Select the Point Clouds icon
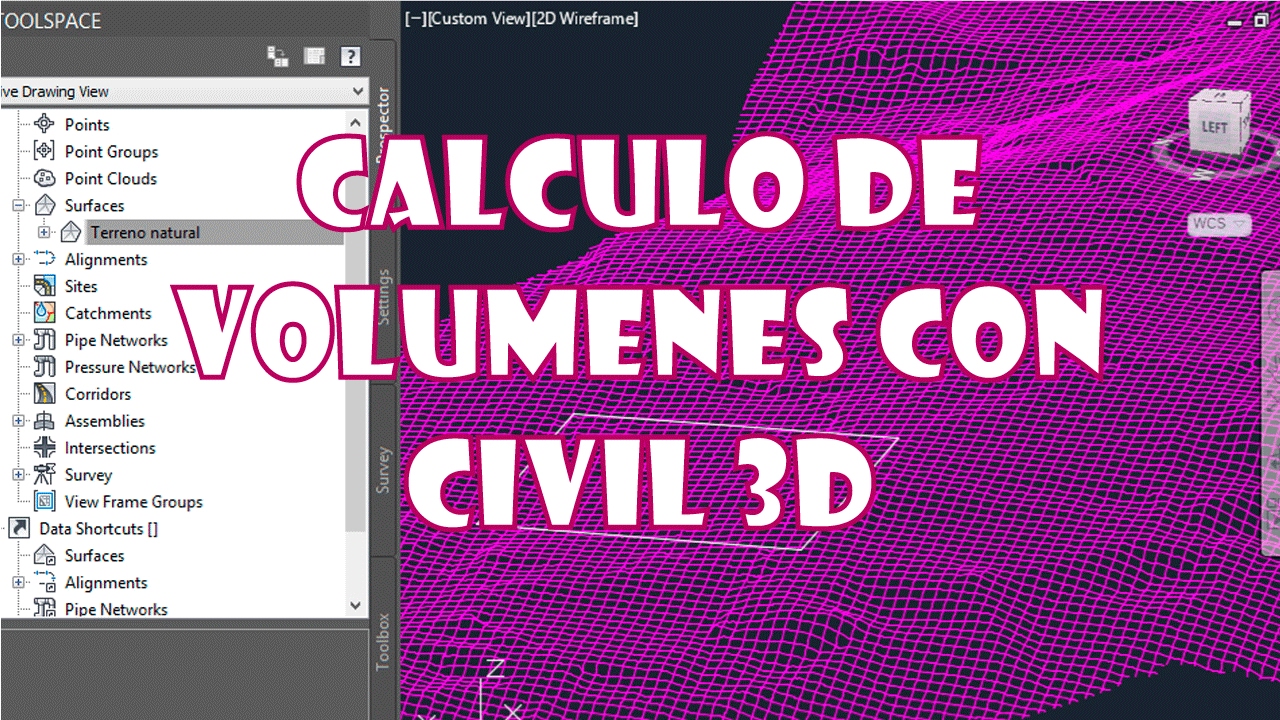This screenshot has height=720, width=1280. point(45,178)
